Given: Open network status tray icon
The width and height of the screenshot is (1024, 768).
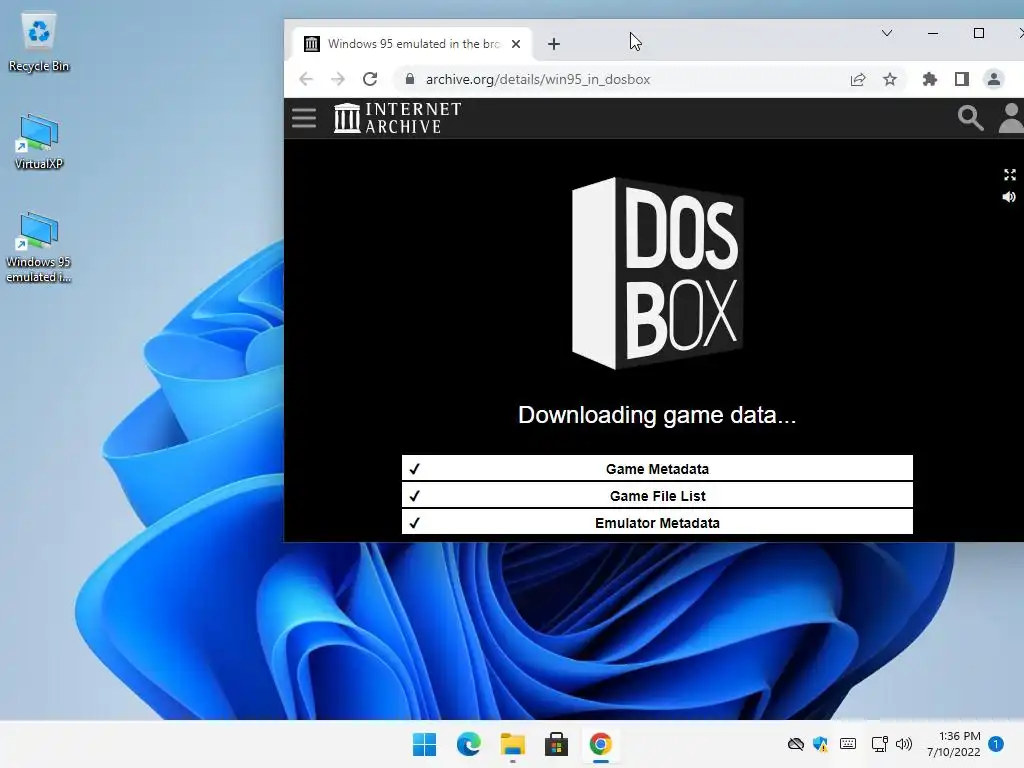Looking at the screenshot, I should (879, 744).
